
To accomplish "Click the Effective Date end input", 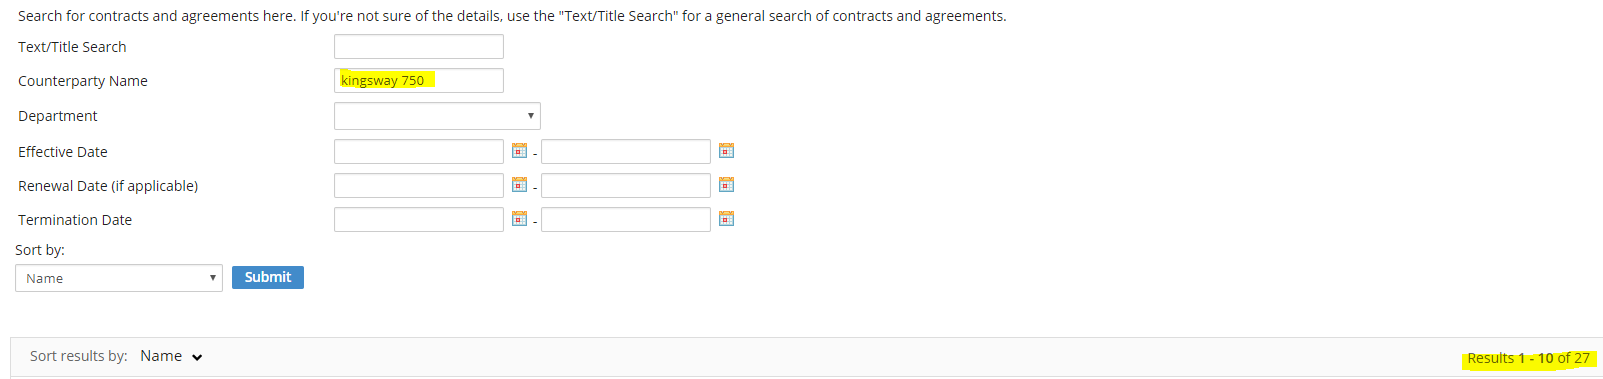I will pos(626,151).
